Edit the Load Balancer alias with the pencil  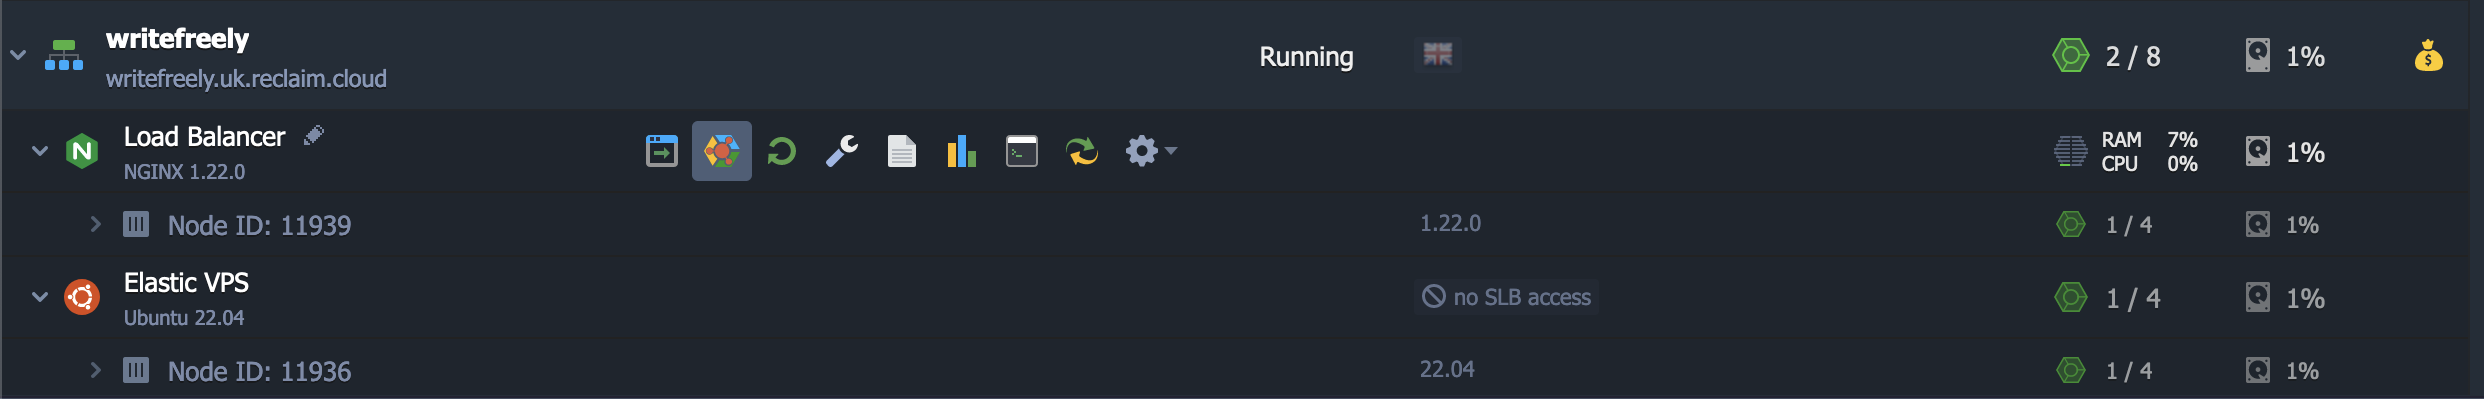pyautogui.click(x=314, y=135)
